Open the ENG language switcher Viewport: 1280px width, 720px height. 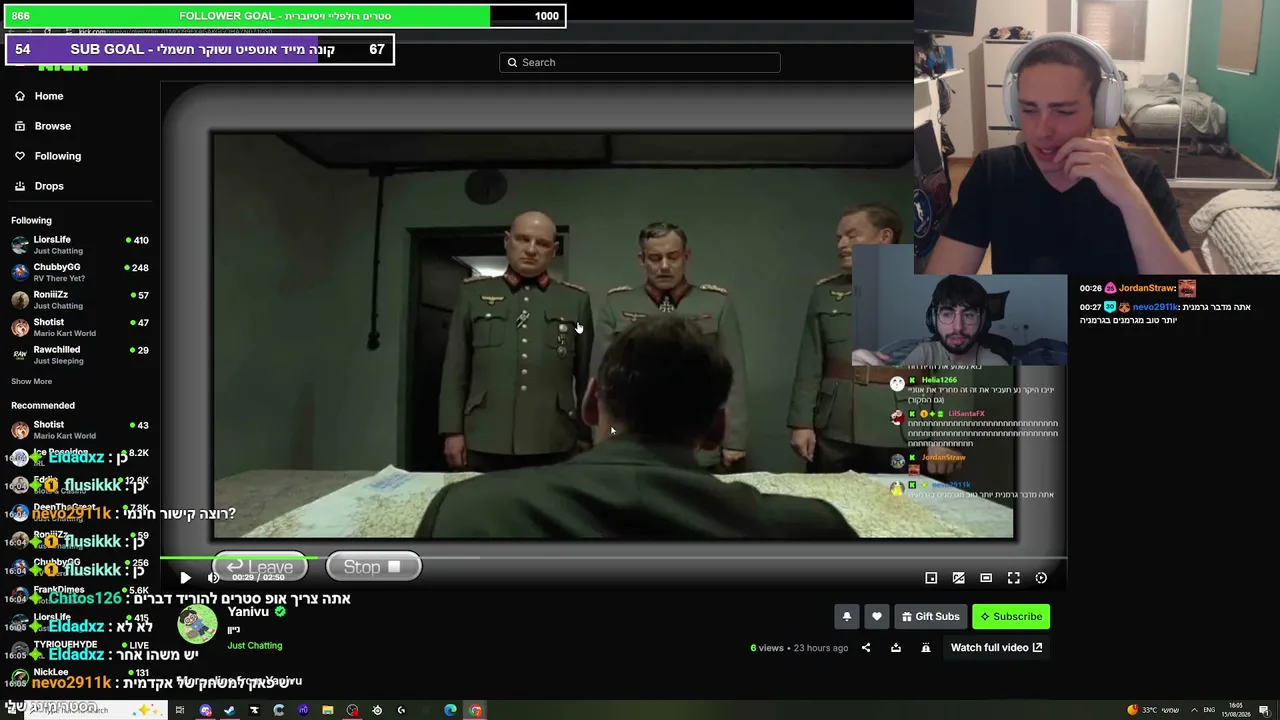1209,710
